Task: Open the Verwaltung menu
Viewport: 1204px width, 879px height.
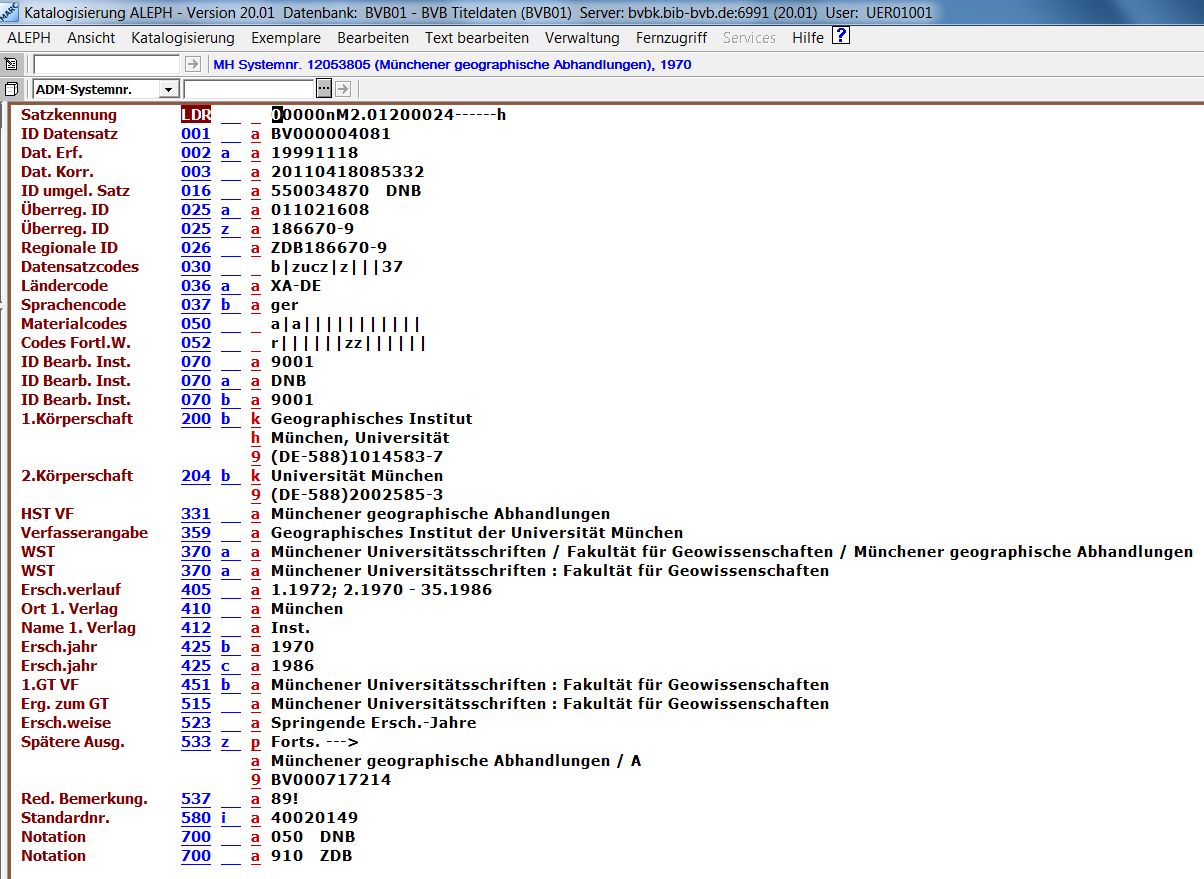Action: coord(582,38)
